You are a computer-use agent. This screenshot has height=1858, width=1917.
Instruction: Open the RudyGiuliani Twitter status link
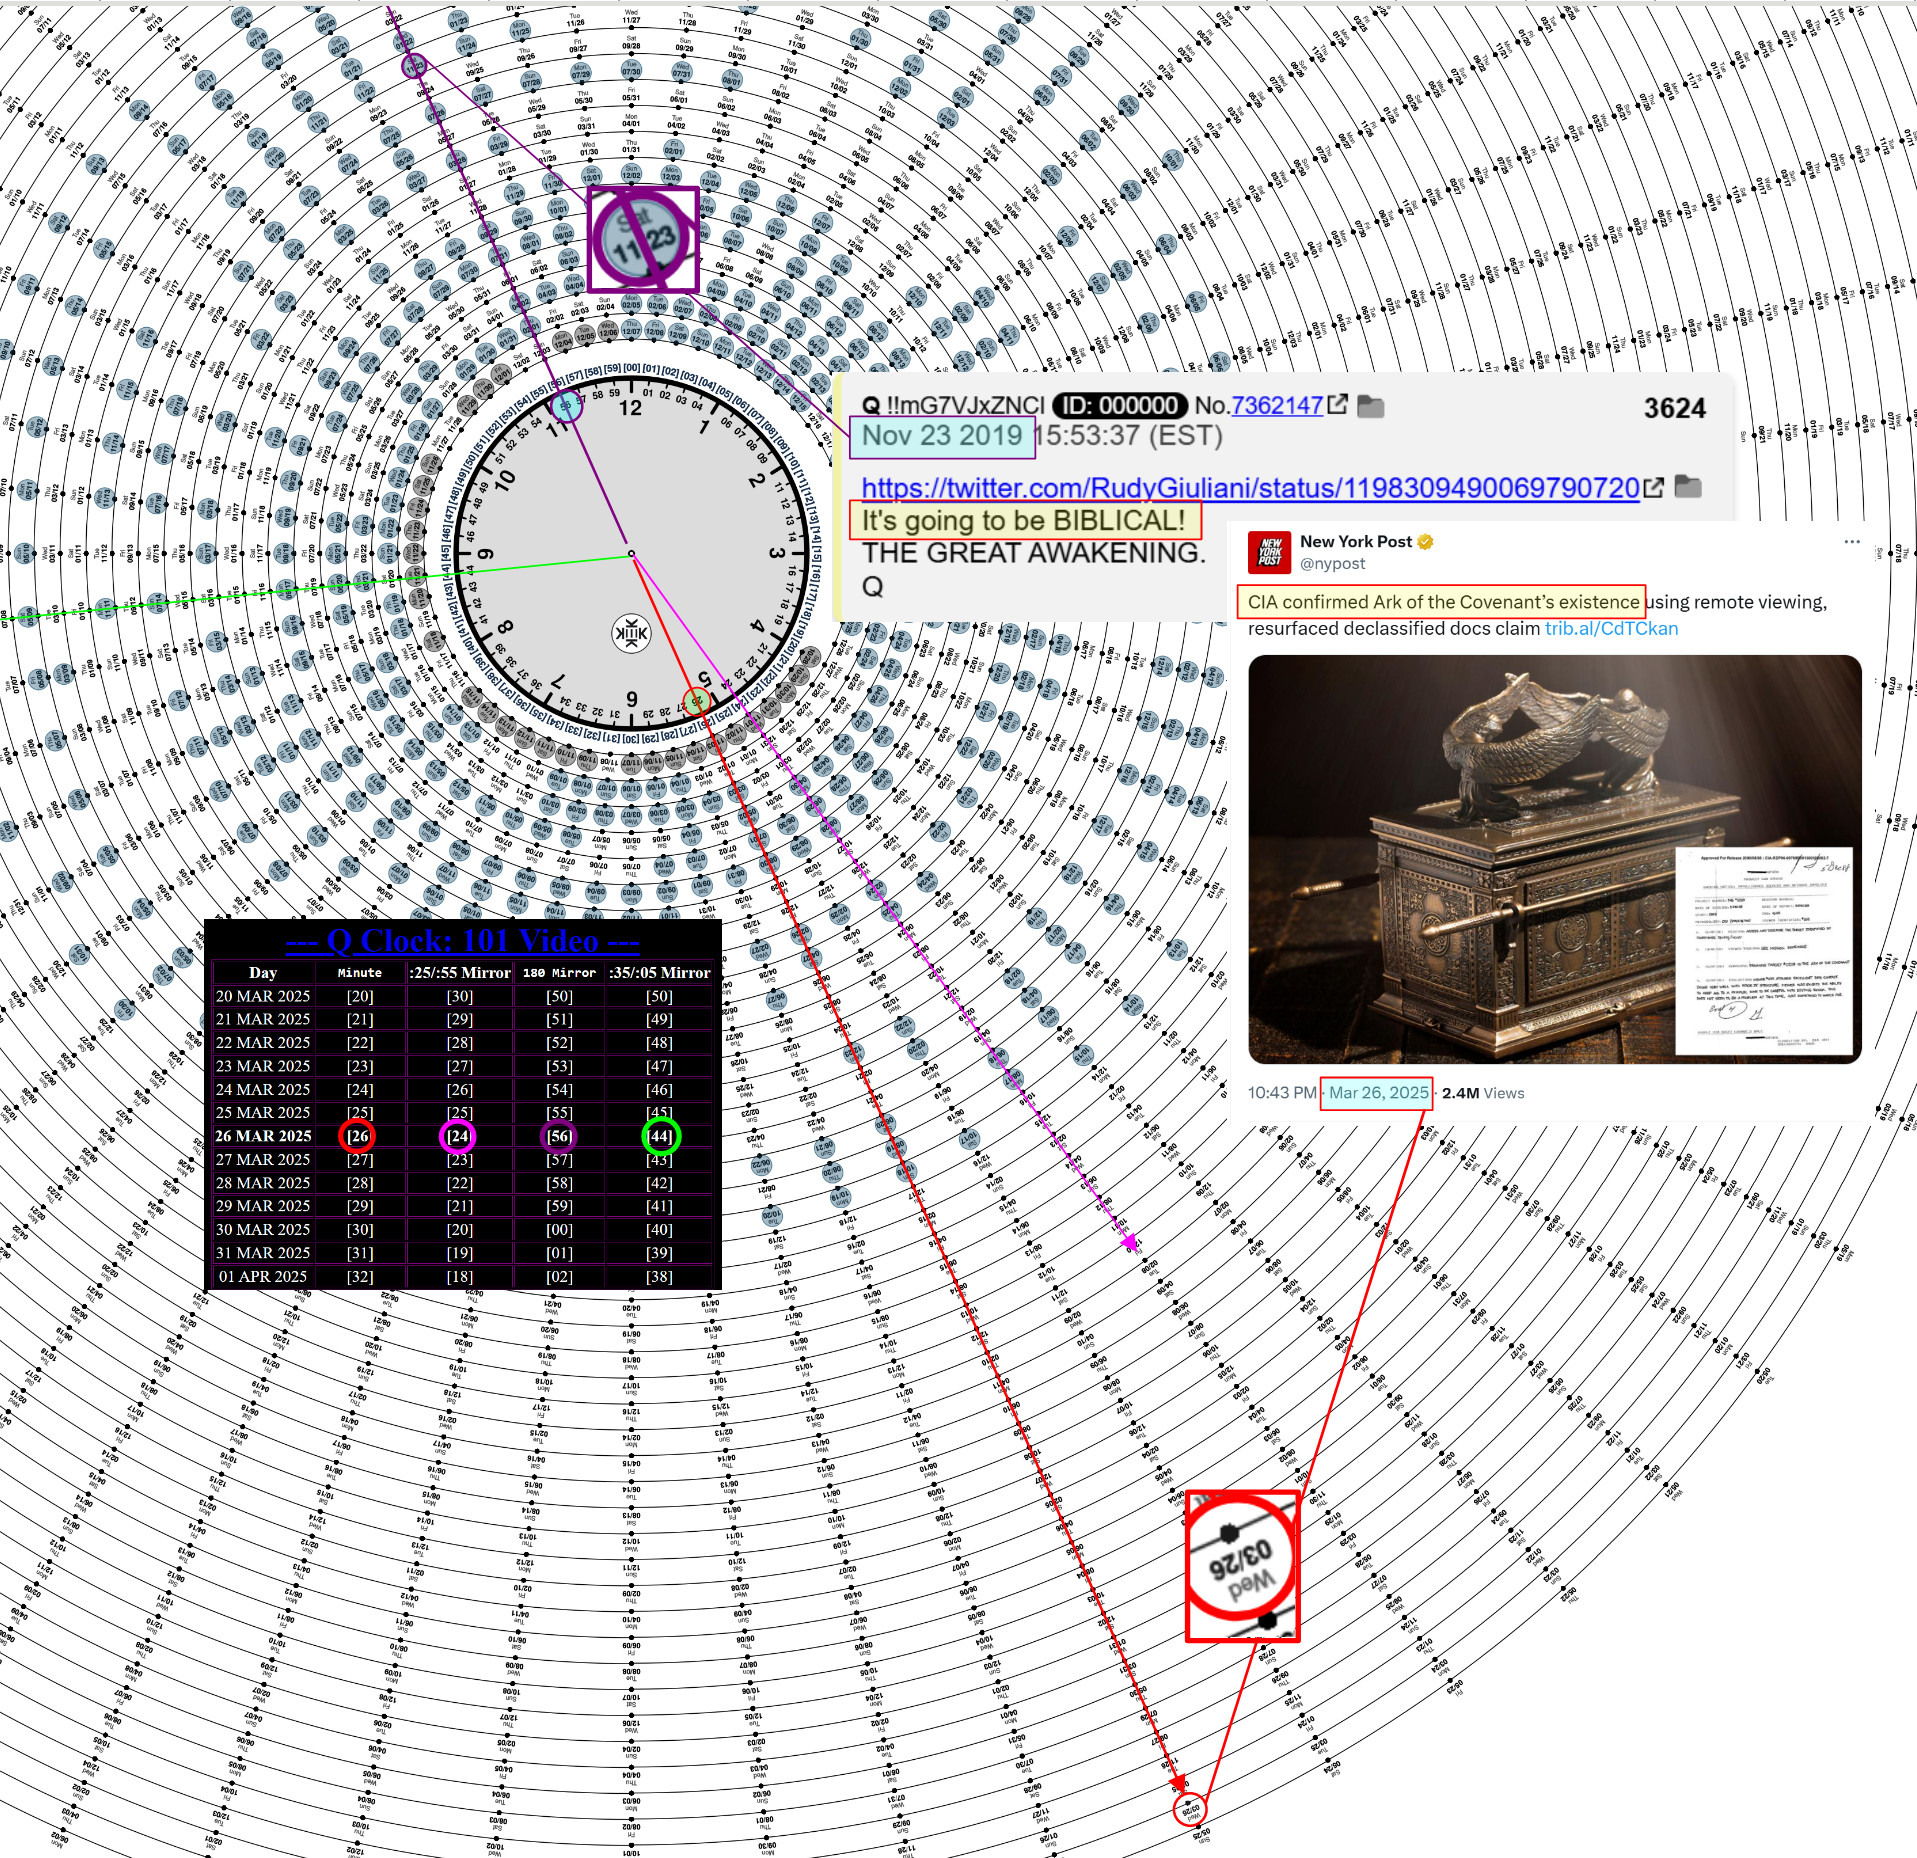pos(1250,487)
